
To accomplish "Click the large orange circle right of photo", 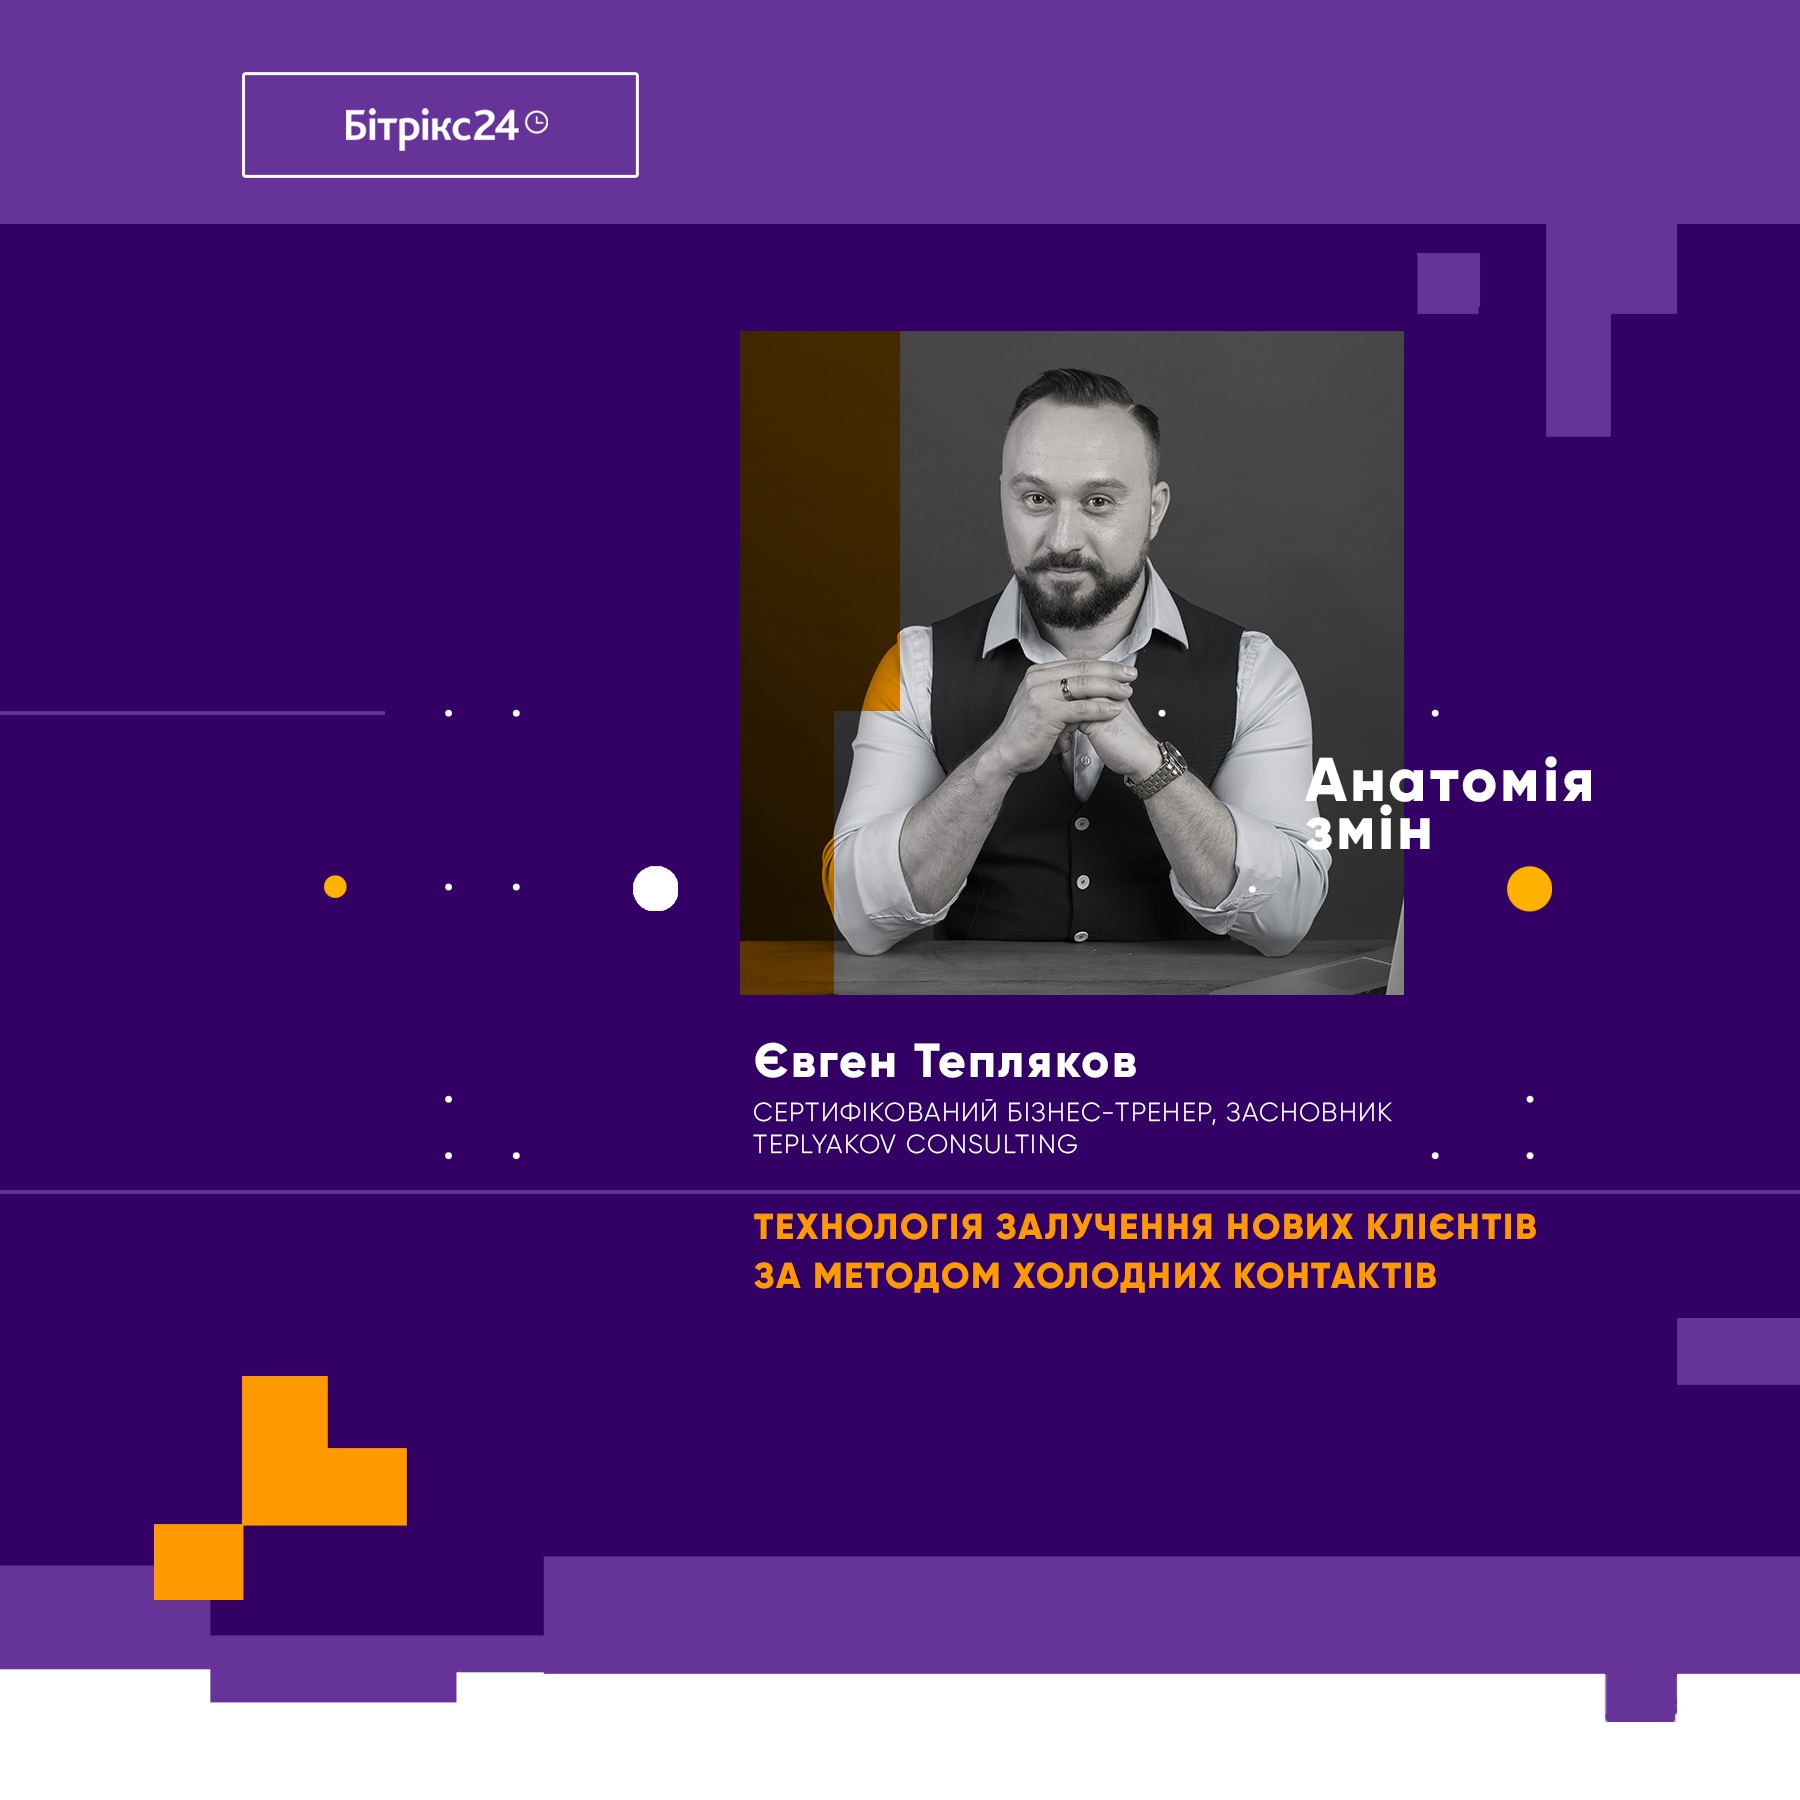I will [1529, 888].
